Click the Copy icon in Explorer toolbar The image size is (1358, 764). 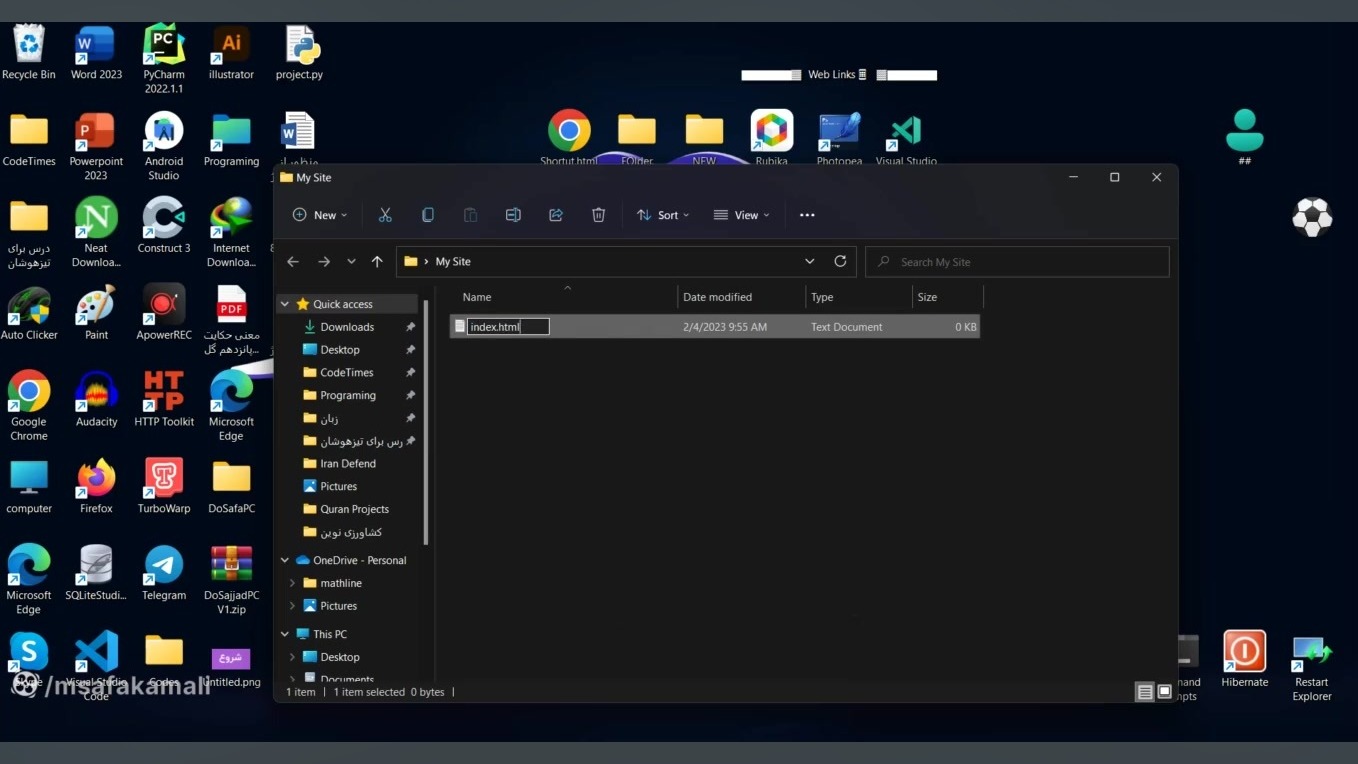(x=428, y=215)
